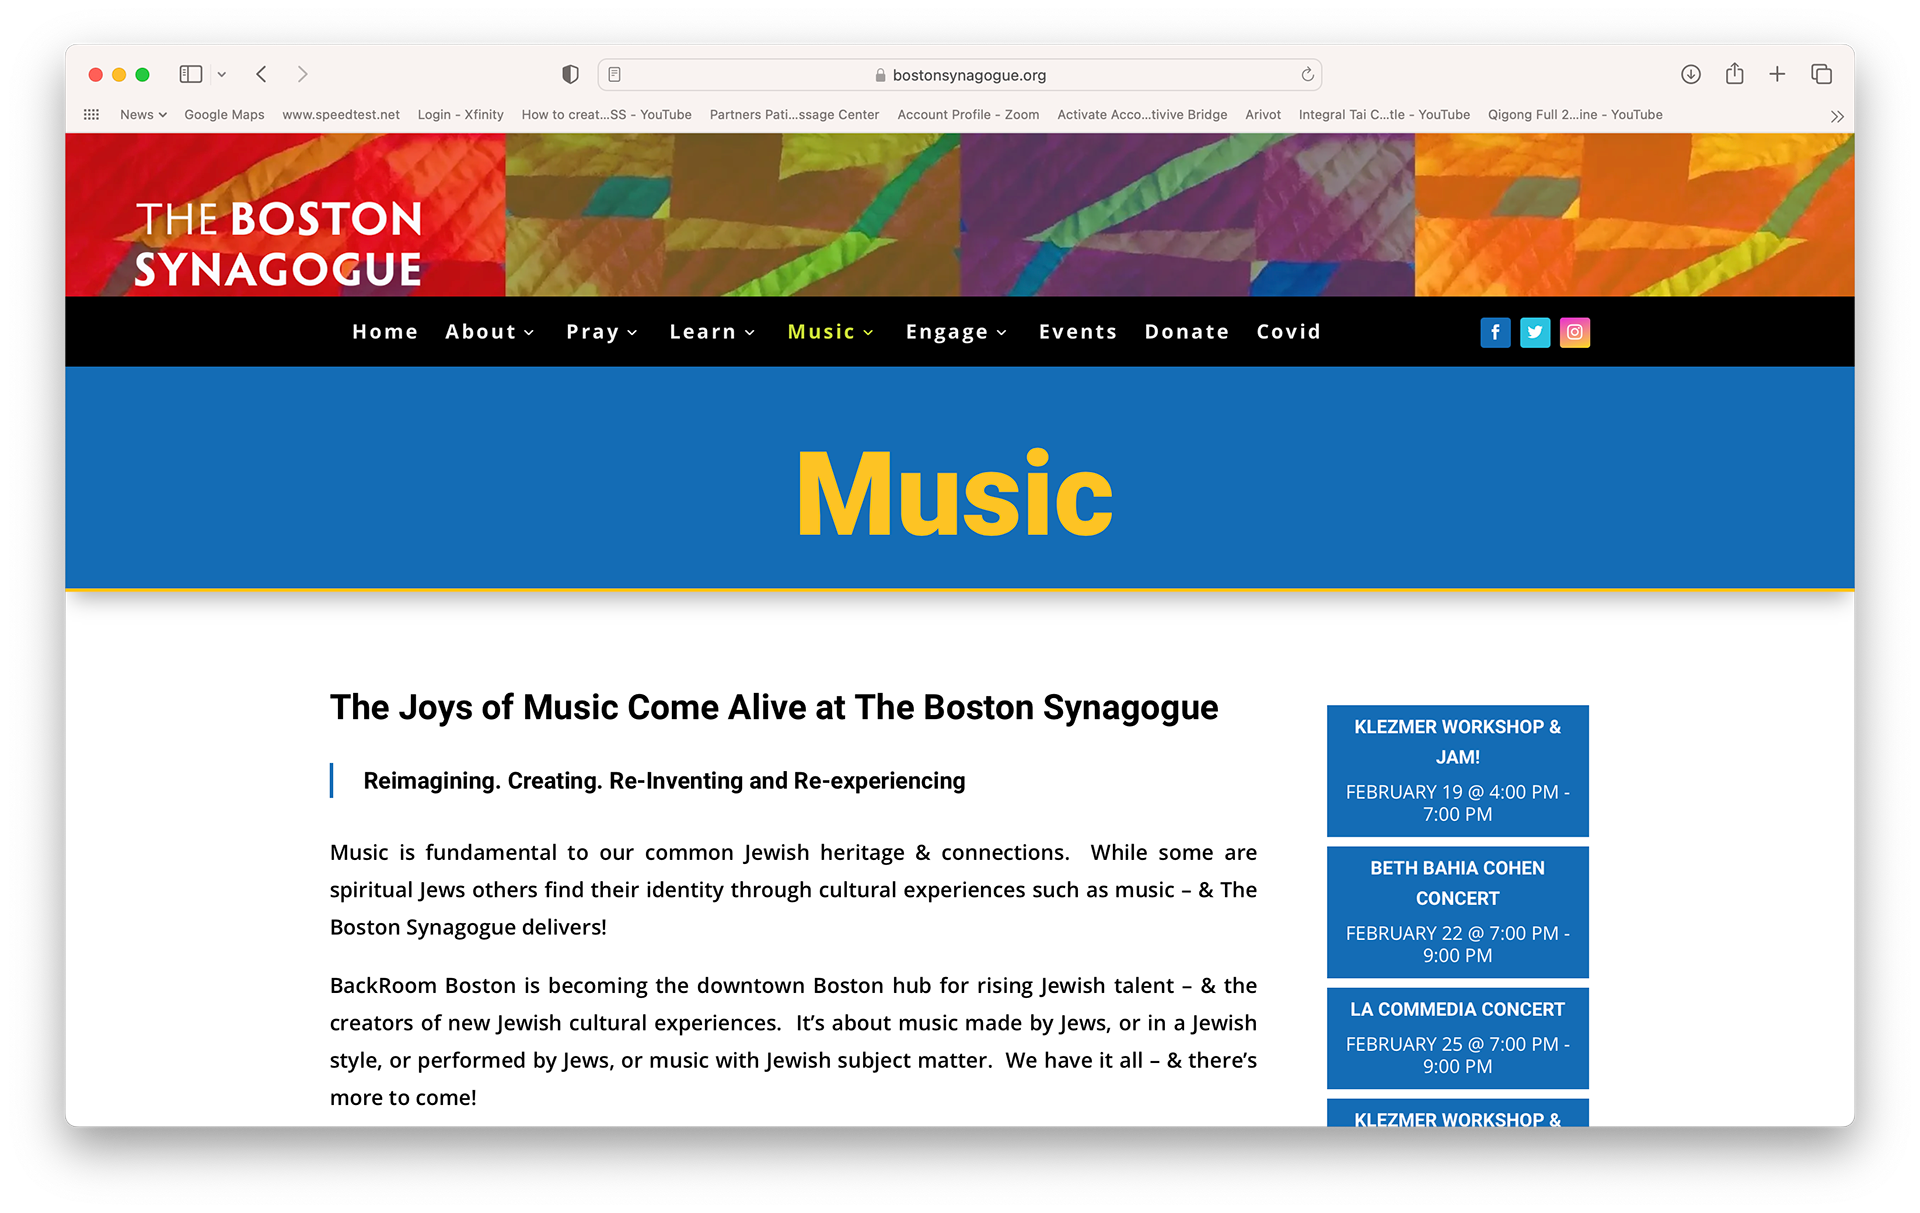Expand the Engage menu
The width and height of the screenshot is (1920, 1213).
956,332
